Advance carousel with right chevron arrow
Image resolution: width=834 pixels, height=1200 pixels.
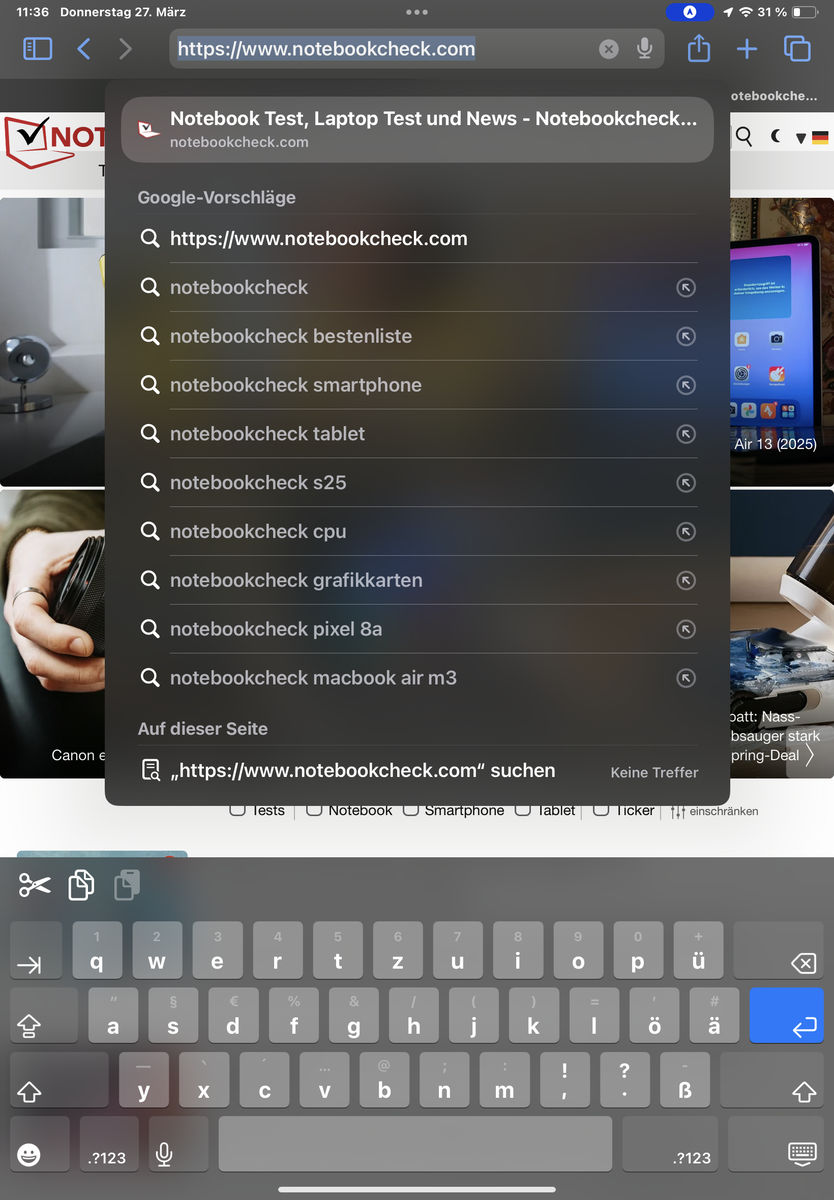(x=809, y=755)
